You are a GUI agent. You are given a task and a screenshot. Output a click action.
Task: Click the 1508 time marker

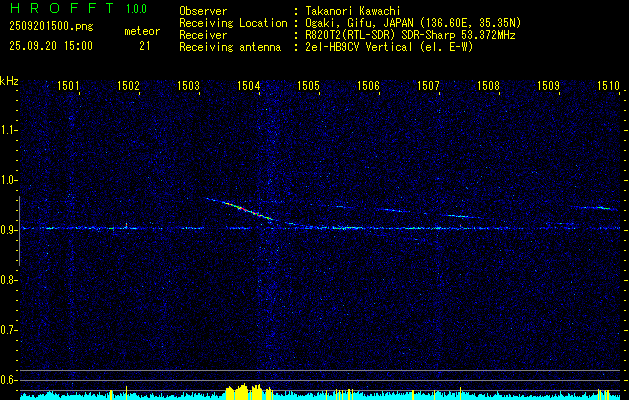point(488,85)
